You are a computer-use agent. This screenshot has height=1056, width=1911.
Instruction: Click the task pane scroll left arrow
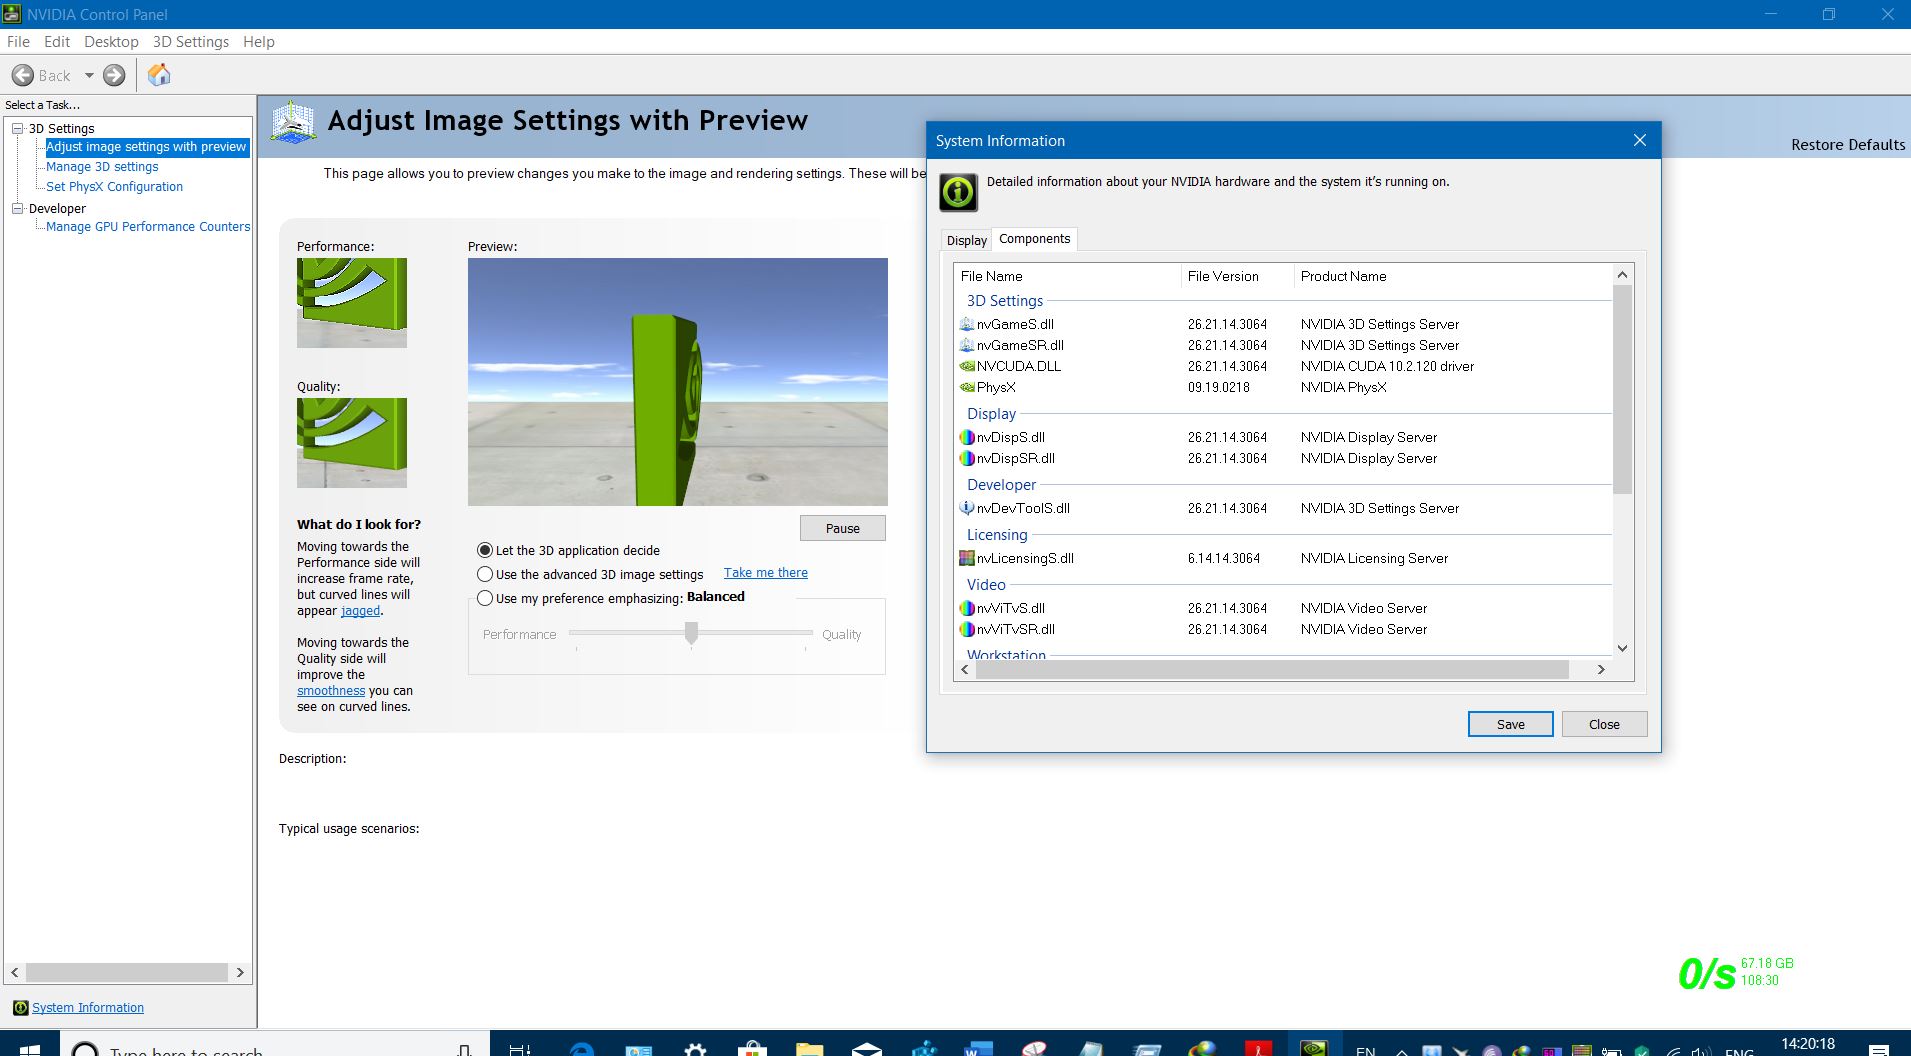point(15,972)
